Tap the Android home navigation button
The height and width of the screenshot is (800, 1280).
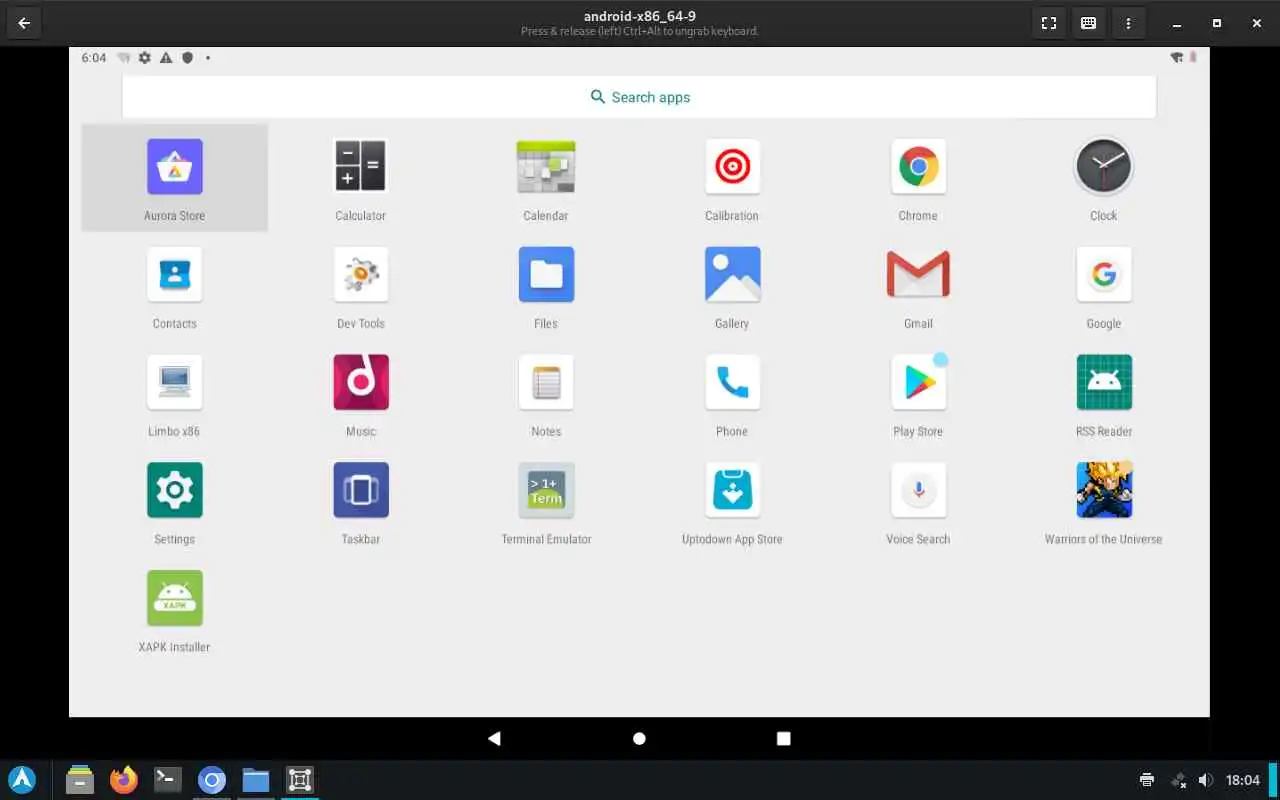(x=639, y=738)
